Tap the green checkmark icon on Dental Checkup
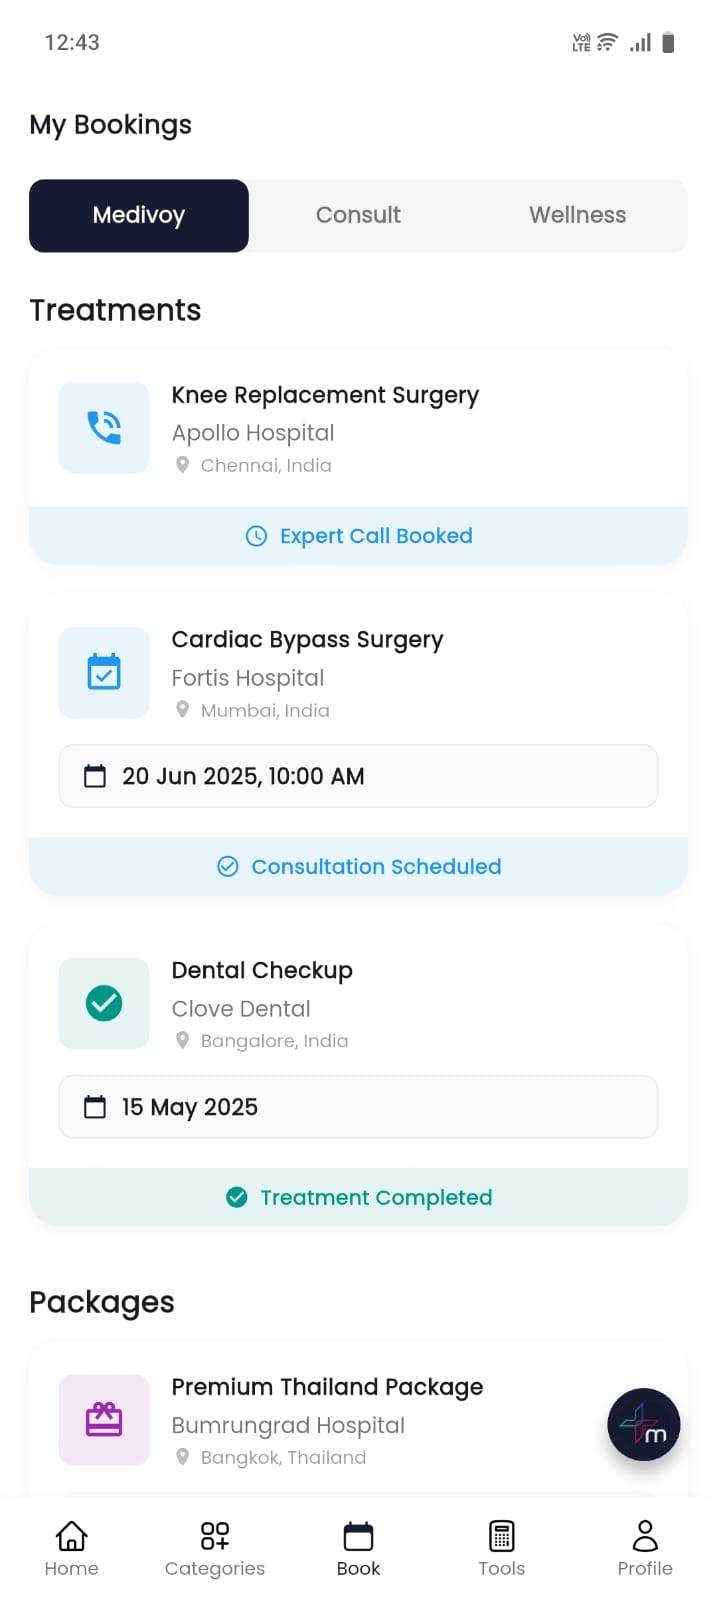The height and width of the screenshot is (1600, 717). tap(103, 1003)
